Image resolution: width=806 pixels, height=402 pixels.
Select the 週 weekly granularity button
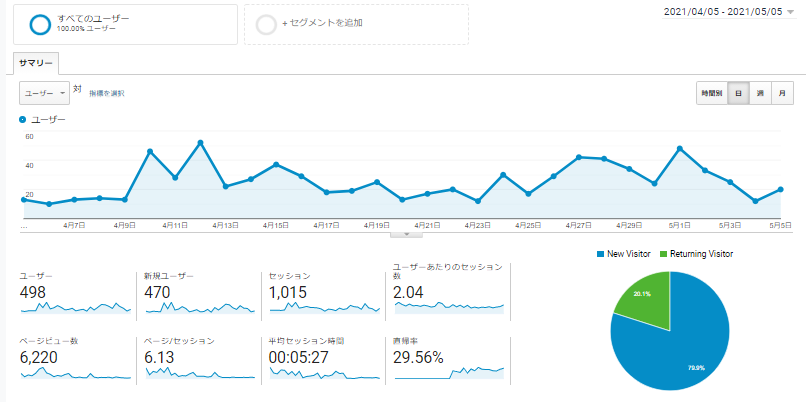tap(760, 93)
